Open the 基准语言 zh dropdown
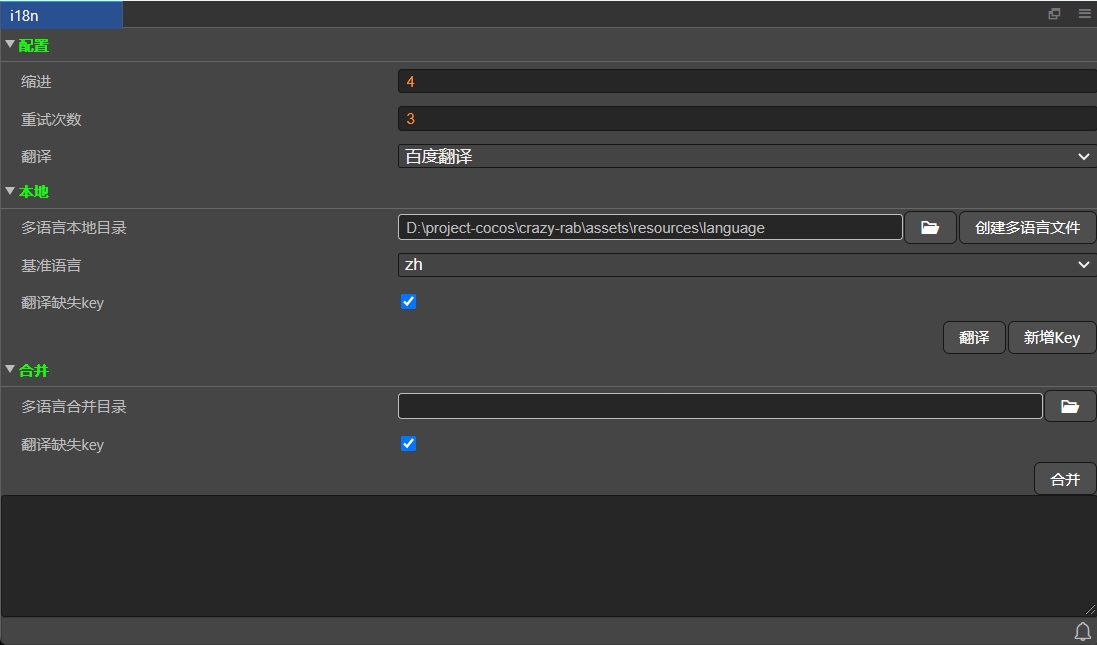The height and width of the screenshot is (645, 1097). [x=746, y=265]
